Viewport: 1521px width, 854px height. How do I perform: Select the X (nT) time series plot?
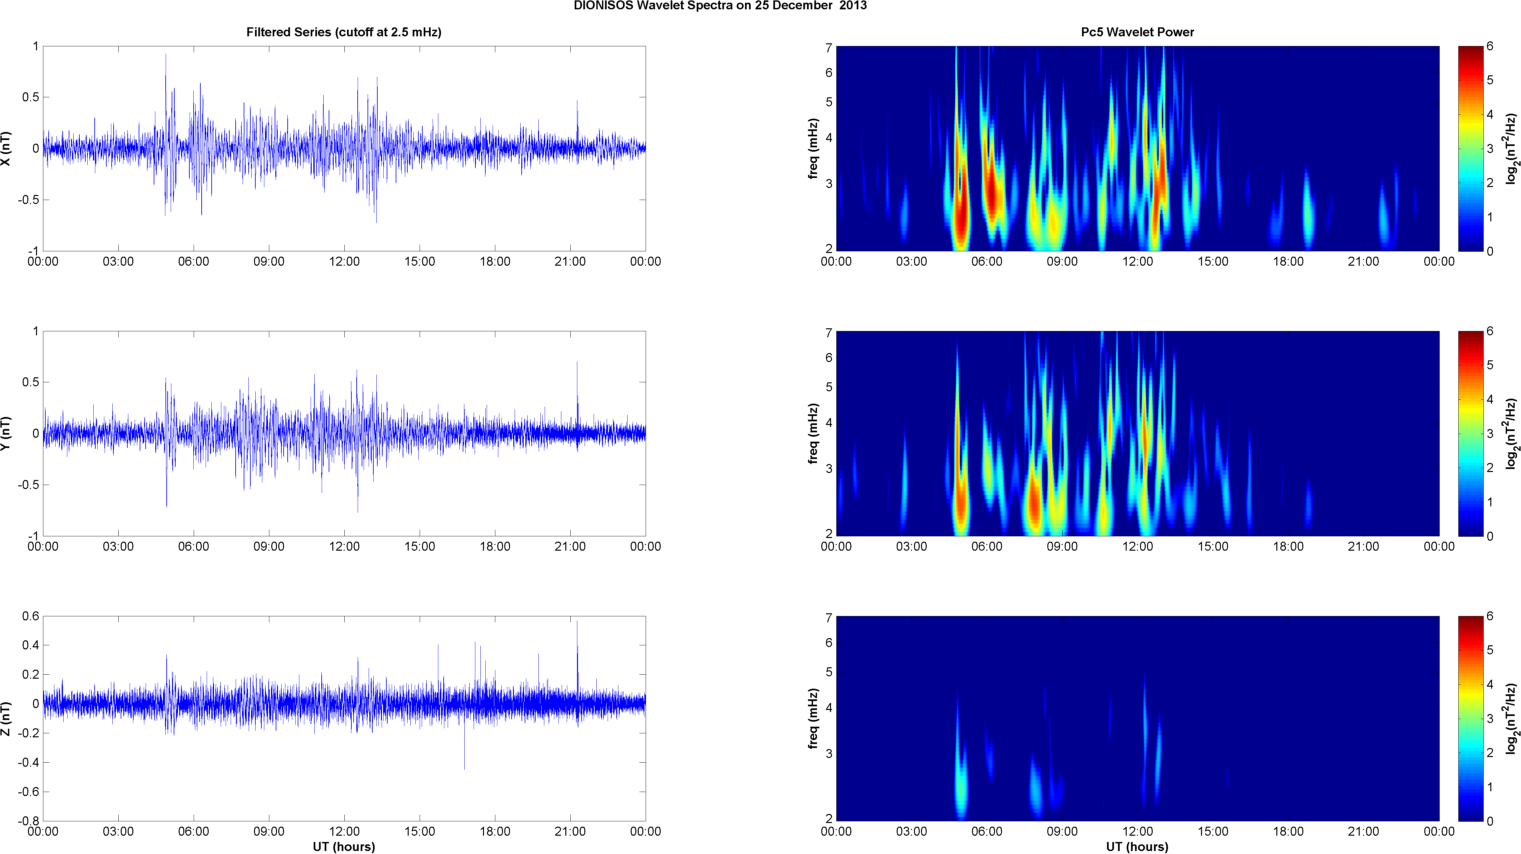click(344, 148)
